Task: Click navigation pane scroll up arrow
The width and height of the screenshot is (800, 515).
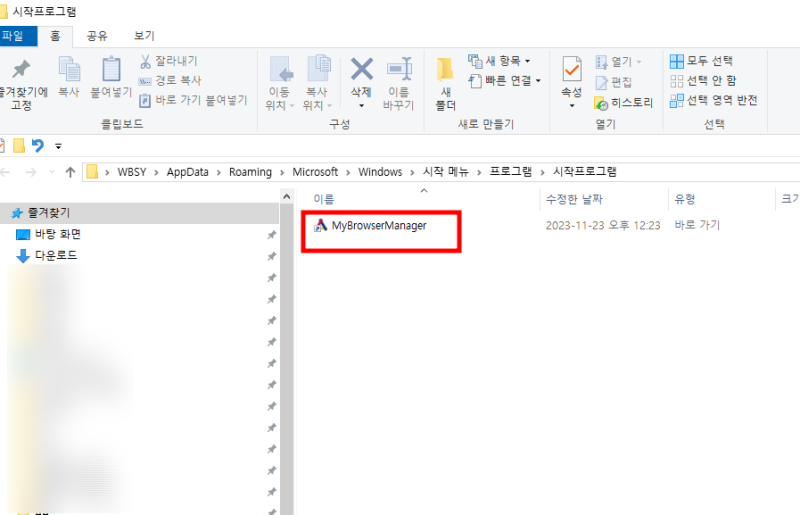Action: click(x=287, y=197)
